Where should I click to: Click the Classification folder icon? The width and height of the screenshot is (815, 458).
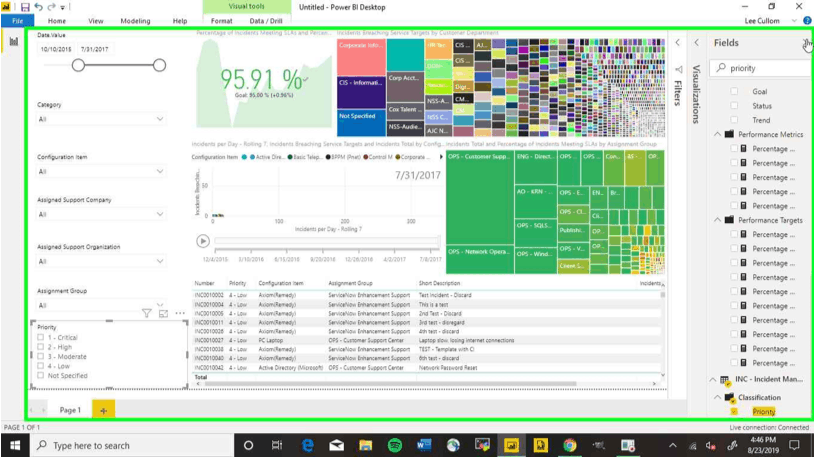tap(730, 398)
